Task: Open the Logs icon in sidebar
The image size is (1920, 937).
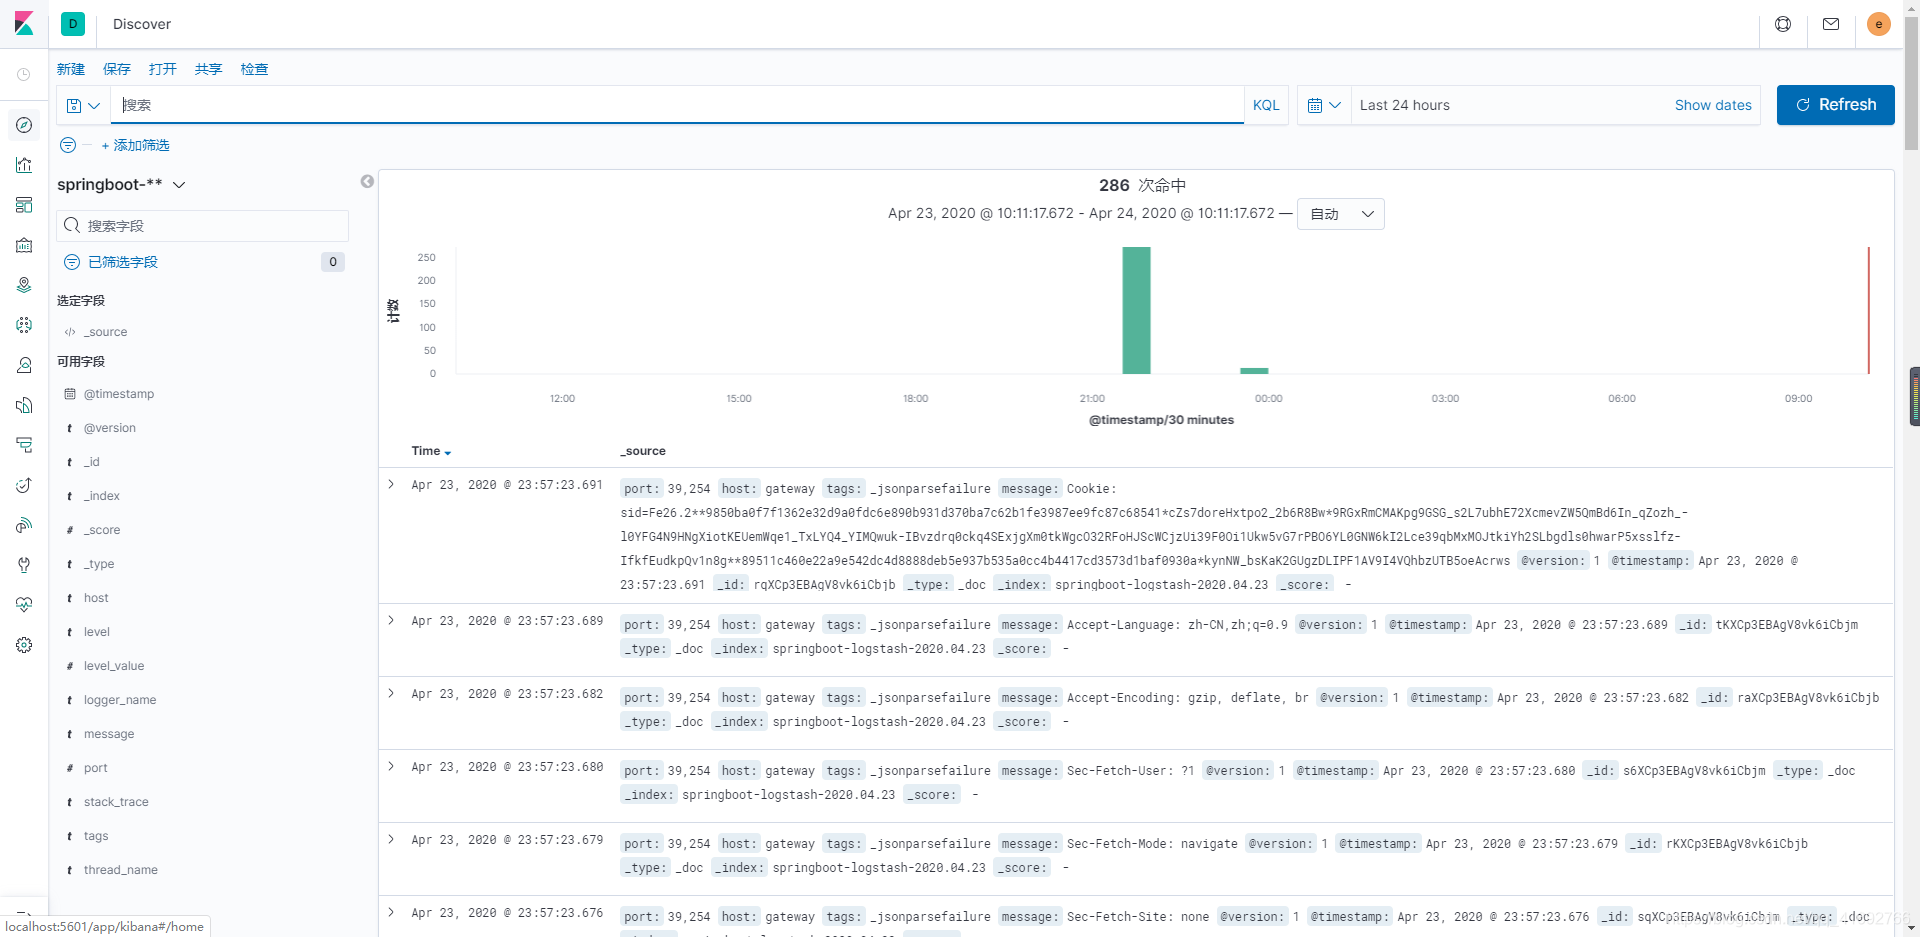Action: click(24, 405)
